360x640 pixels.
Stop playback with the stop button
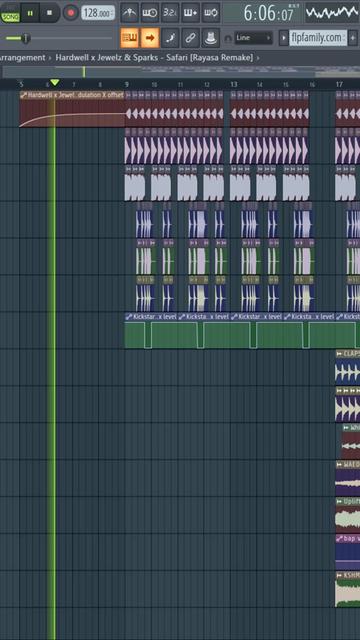coord(49,13)
